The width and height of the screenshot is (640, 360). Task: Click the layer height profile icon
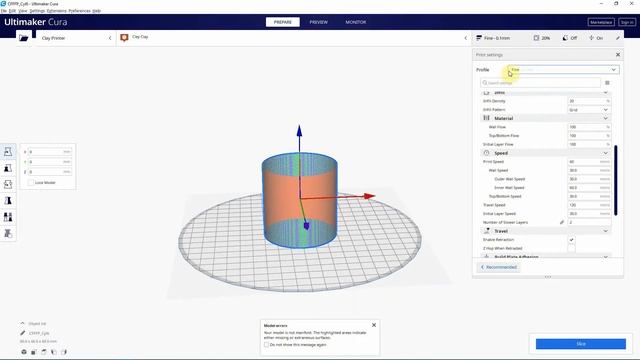(x=479, y=38)
